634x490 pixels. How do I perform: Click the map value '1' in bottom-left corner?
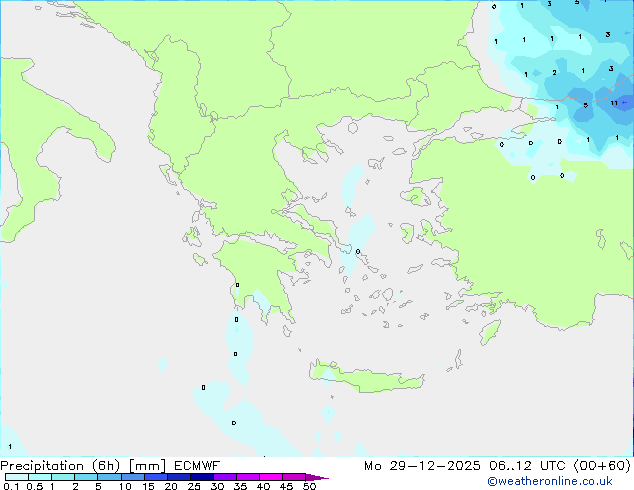(x=10, y=447)
